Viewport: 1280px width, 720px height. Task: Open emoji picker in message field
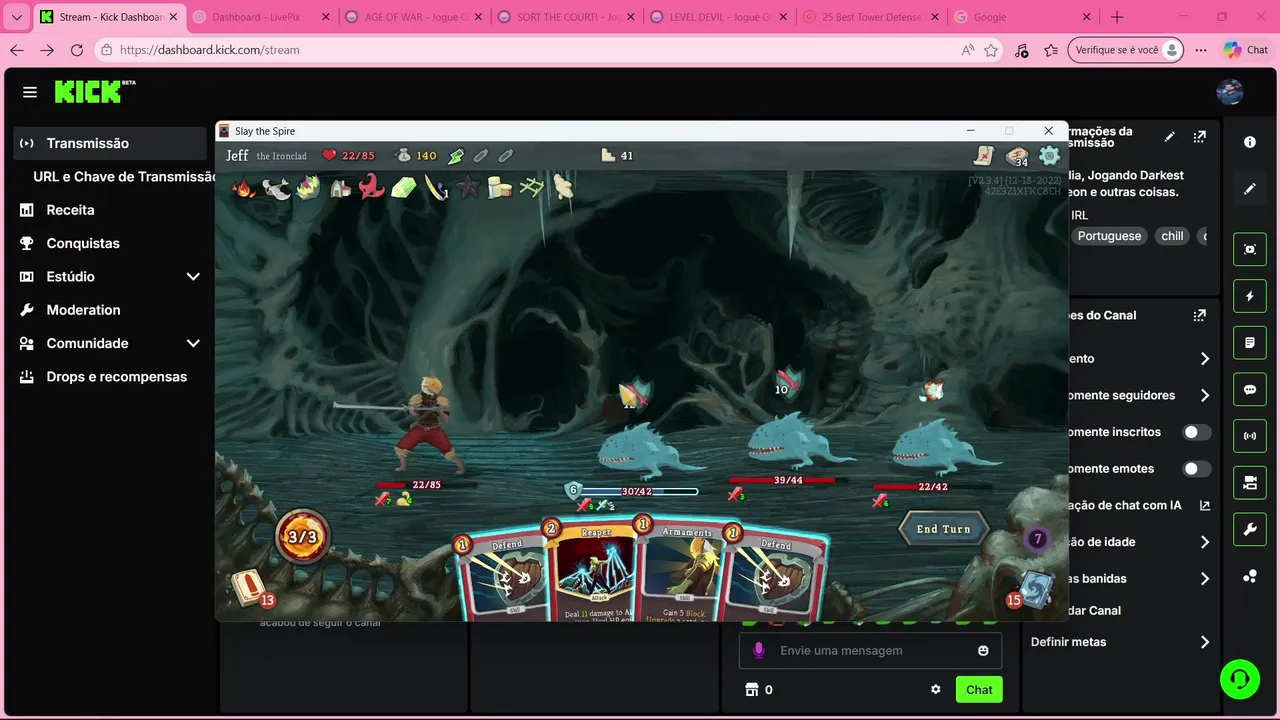pos(983,650)
